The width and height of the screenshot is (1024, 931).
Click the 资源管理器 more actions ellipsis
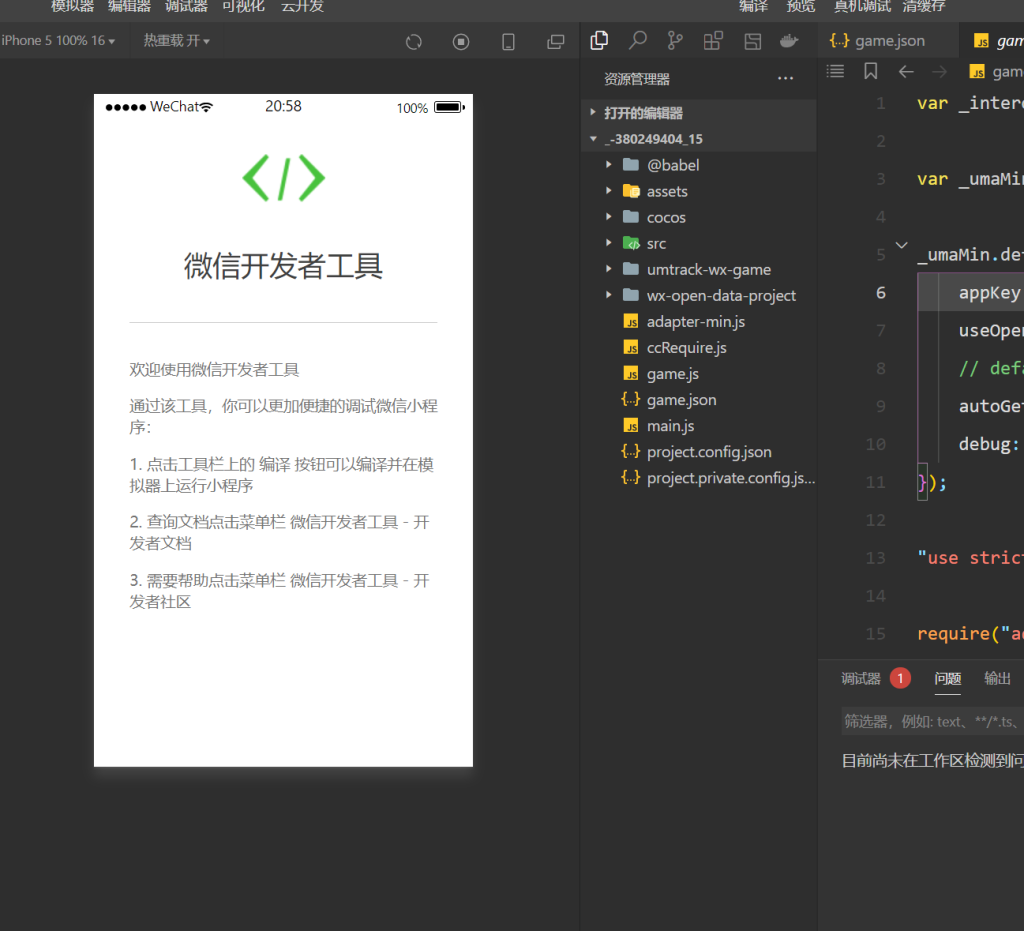pos(785,79)
